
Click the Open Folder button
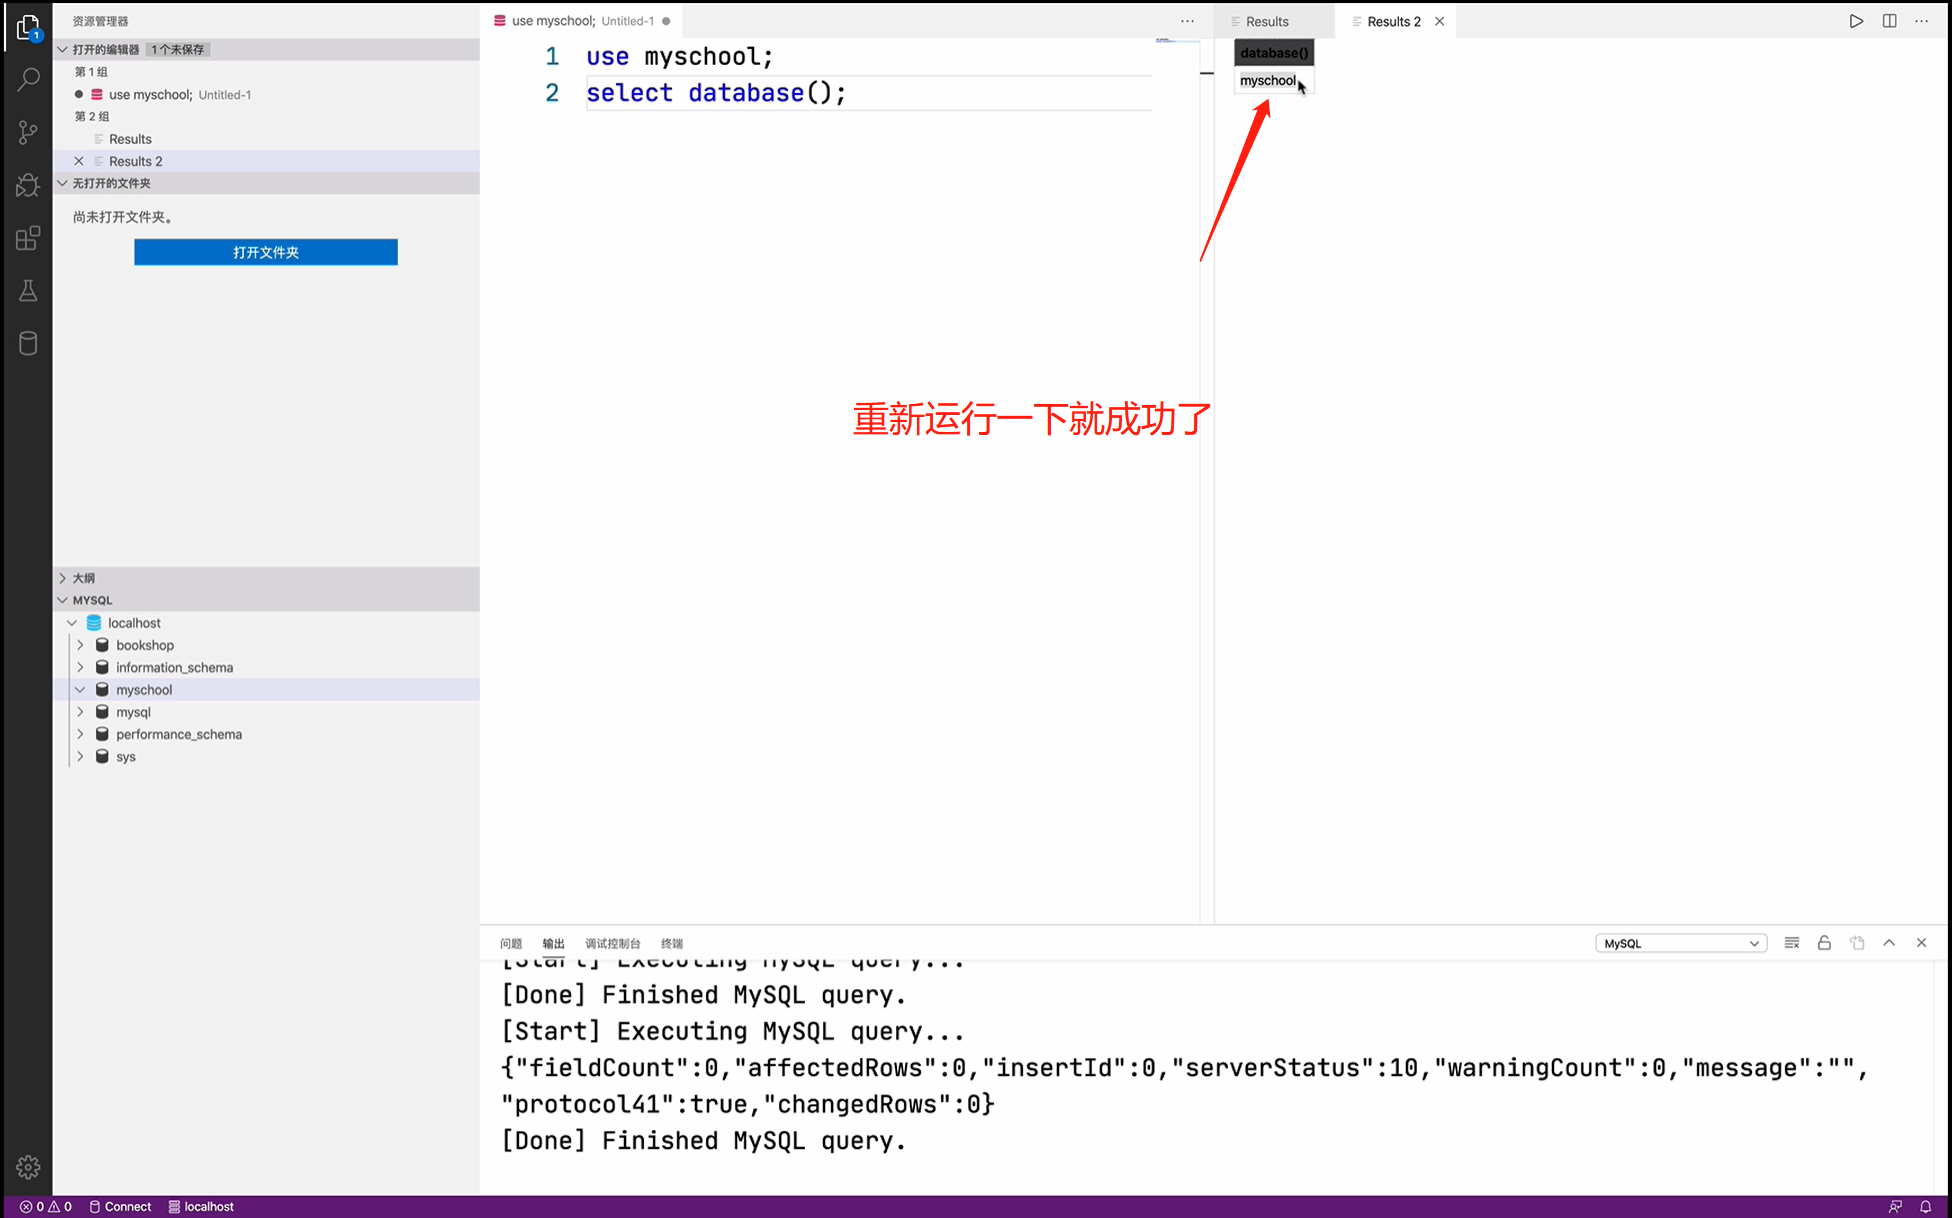coord(266,252)
